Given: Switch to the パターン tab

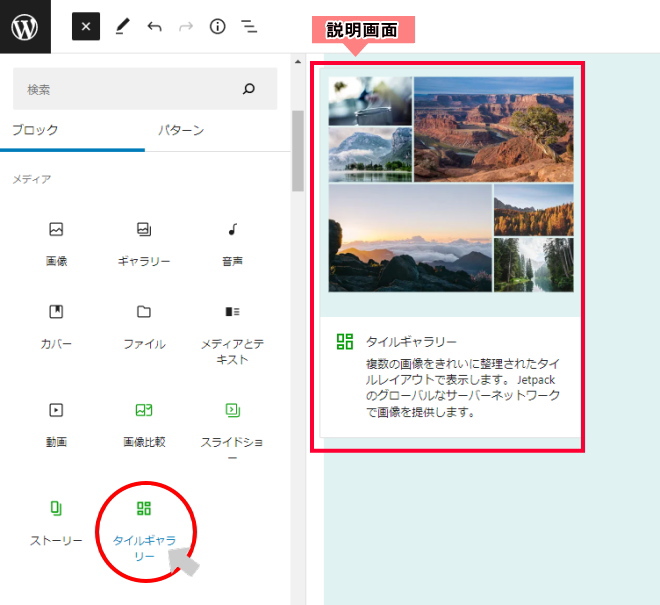Looking at the screenshot, I should (181, 130).
